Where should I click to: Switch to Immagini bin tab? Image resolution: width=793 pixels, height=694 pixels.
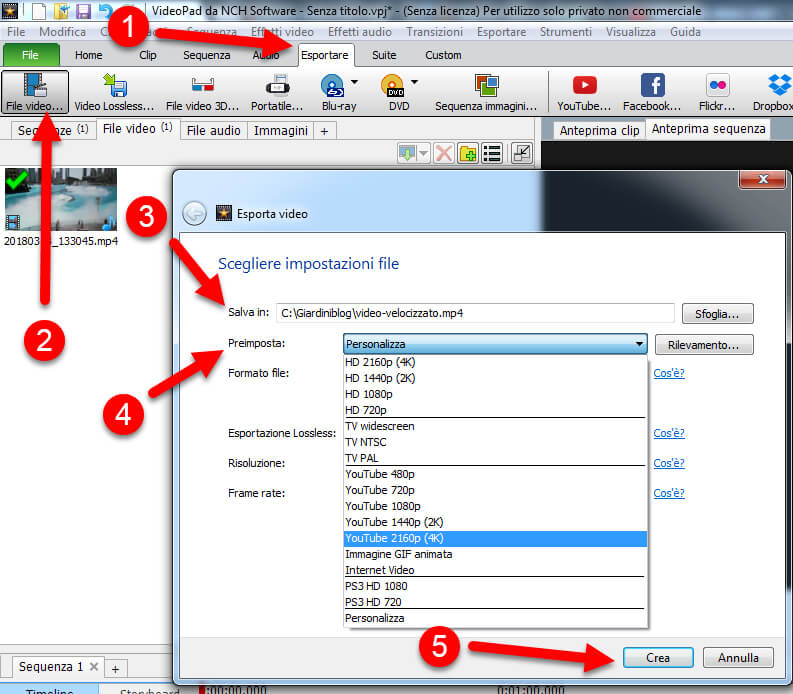pos(281,131)
